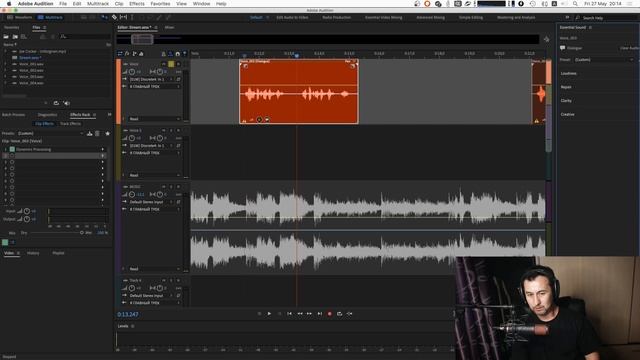Expand Loudness section in Essential Sound
The width and height of the screenshot is (640, 360).
pos(569,73)
